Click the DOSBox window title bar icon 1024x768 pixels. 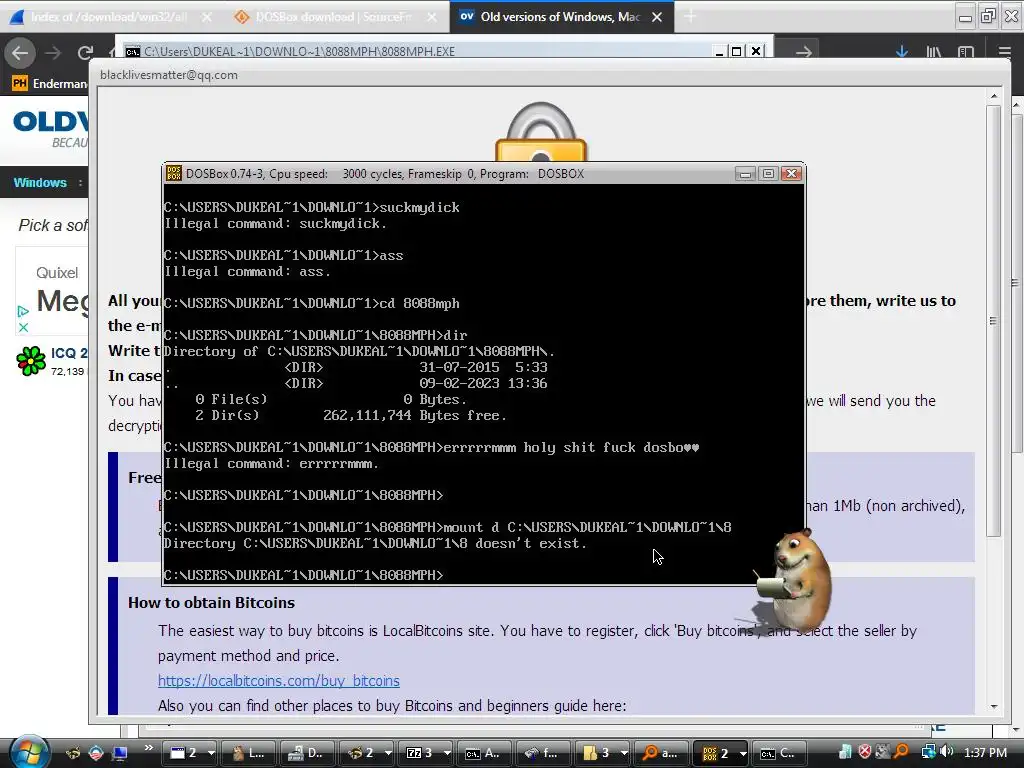pyautogui.click(x=174, y=174)
